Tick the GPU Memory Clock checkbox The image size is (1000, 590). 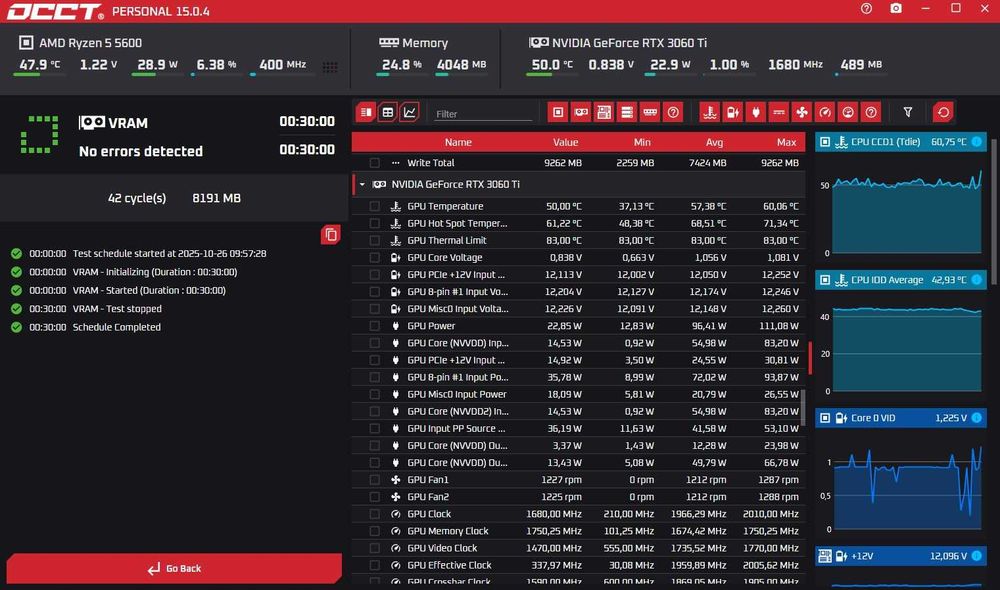point(374,531)
